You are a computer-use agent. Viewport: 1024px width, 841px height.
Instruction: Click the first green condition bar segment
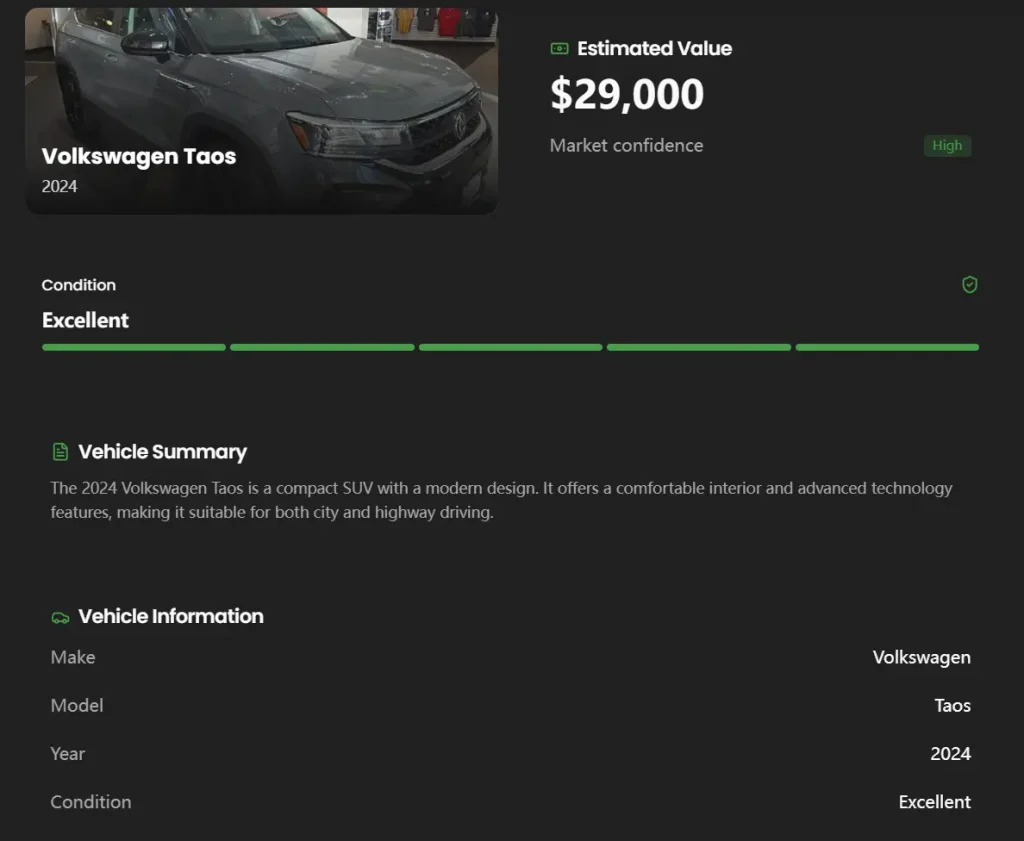pyautogui.click(x=134, y=347)
